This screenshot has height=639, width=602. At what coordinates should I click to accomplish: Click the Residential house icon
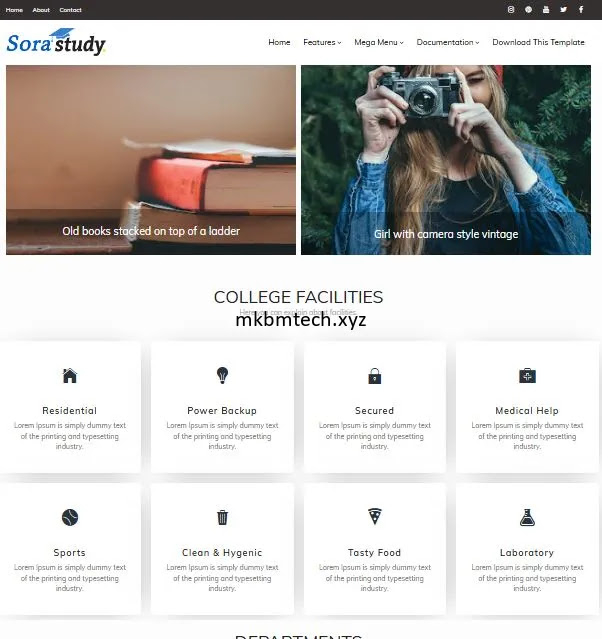coord(70,375)
